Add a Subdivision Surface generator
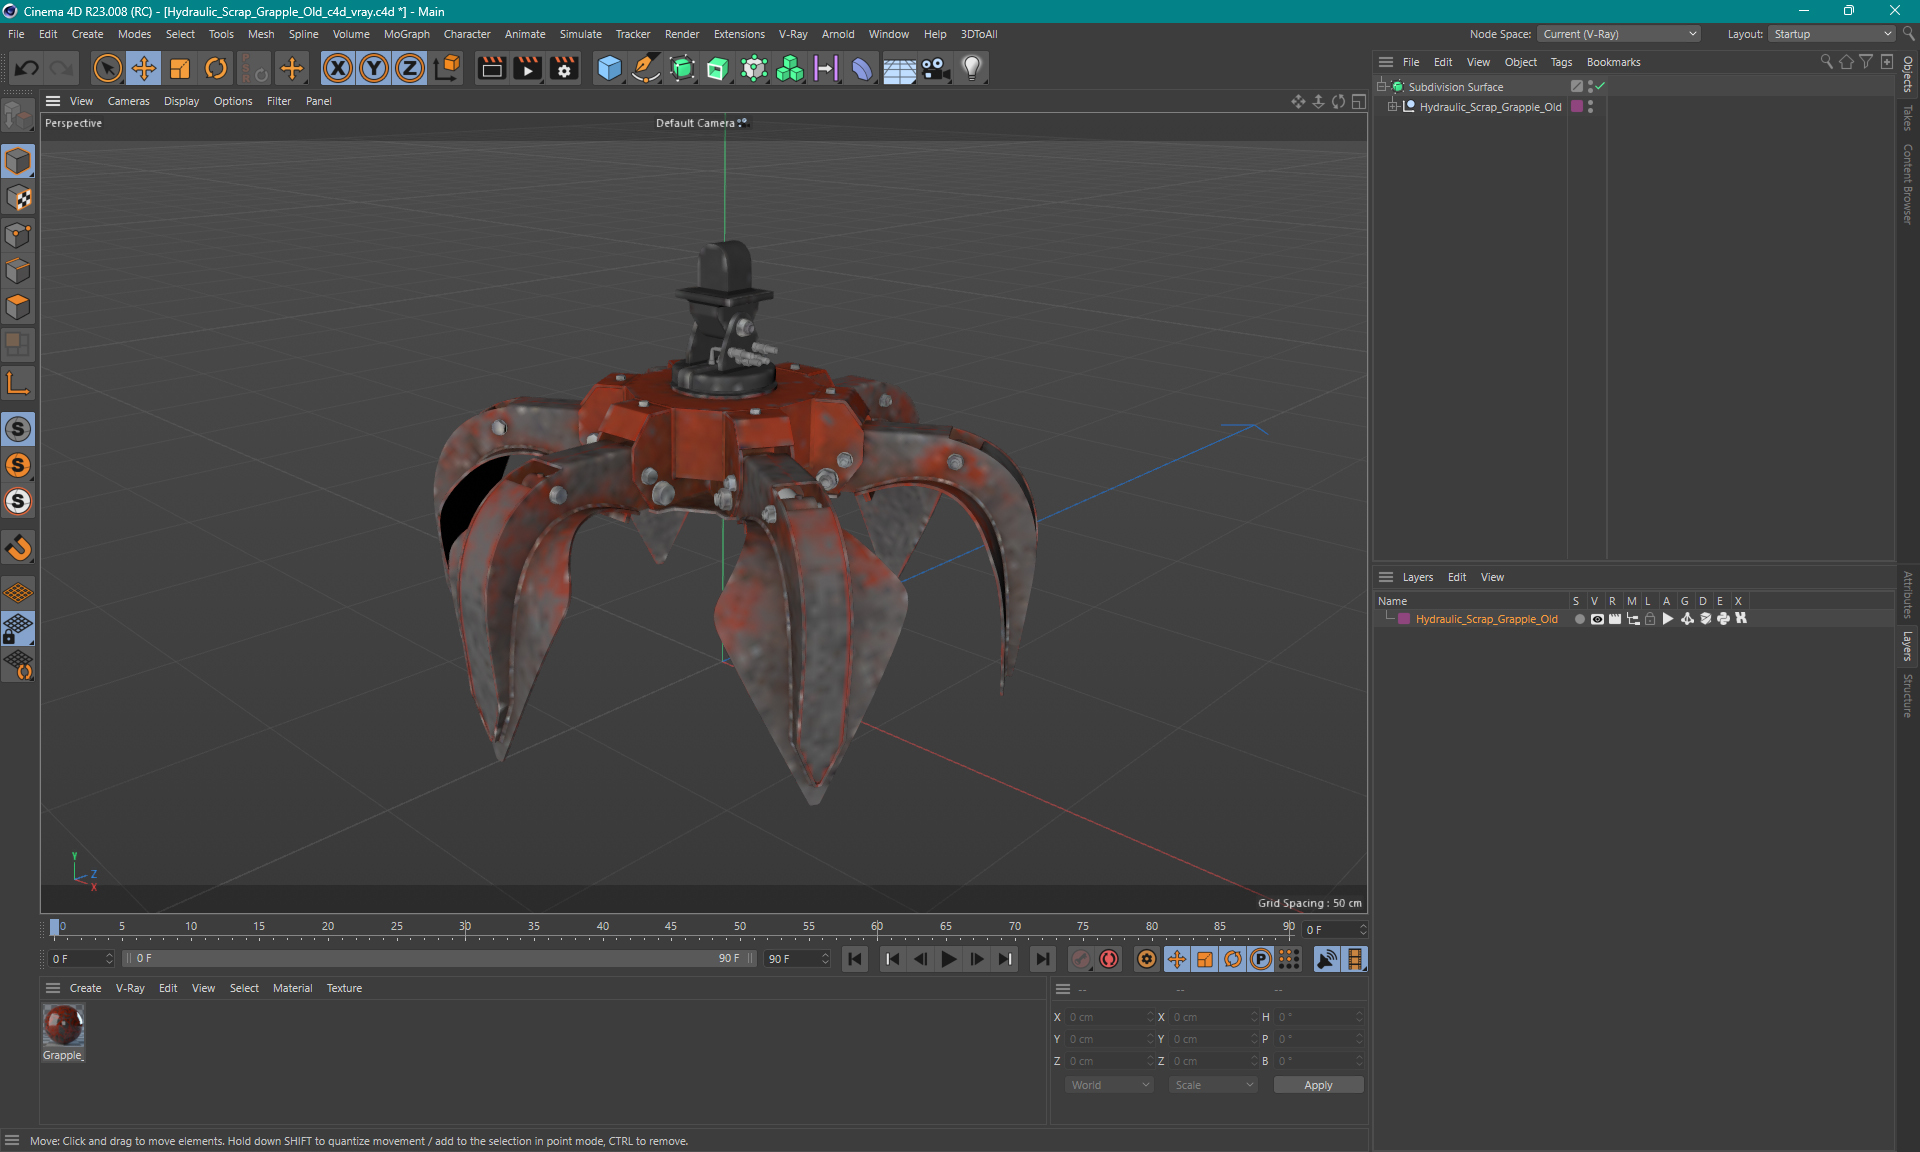 [x=682, y=68]
